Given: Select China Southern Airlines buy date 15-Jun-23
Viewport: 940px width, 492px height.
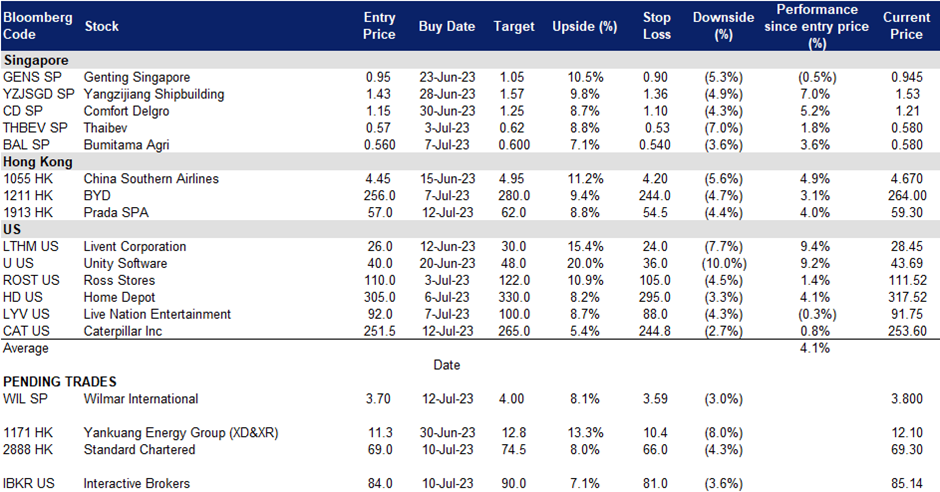Looking at the screenshot, I should pos(447,179).
